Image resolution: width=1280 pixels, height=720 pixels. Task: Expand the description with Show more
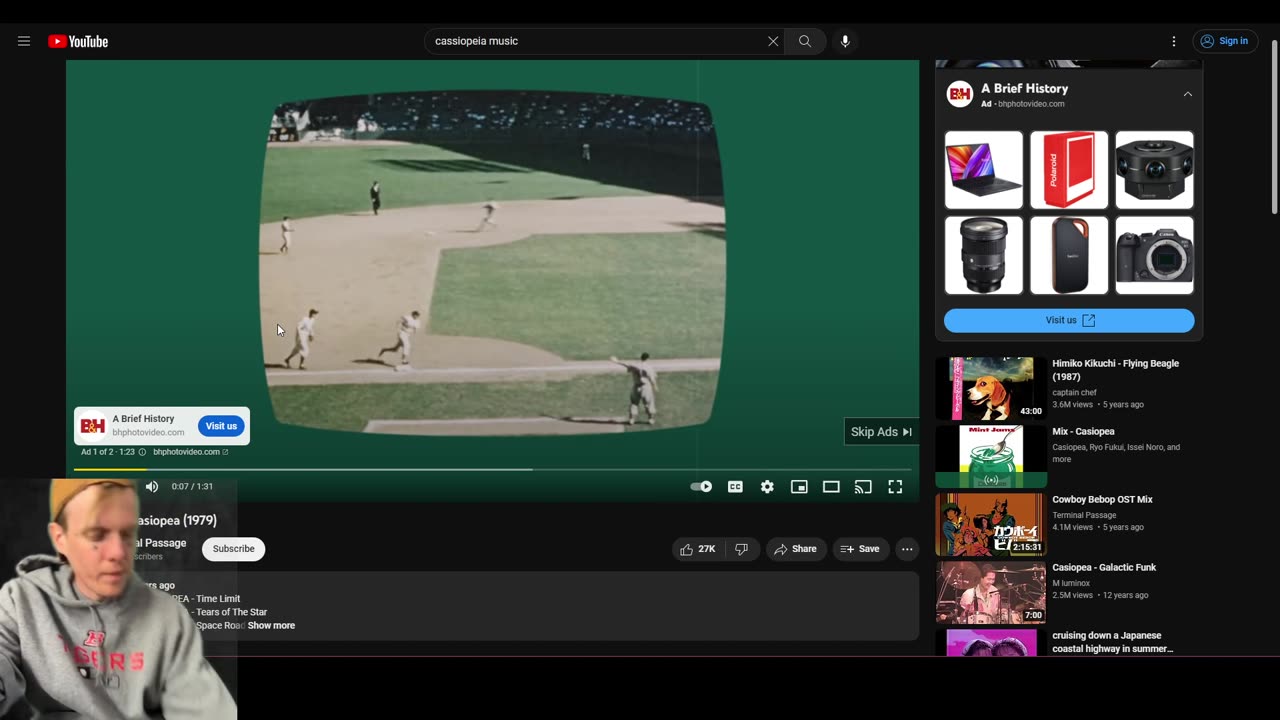271,626
